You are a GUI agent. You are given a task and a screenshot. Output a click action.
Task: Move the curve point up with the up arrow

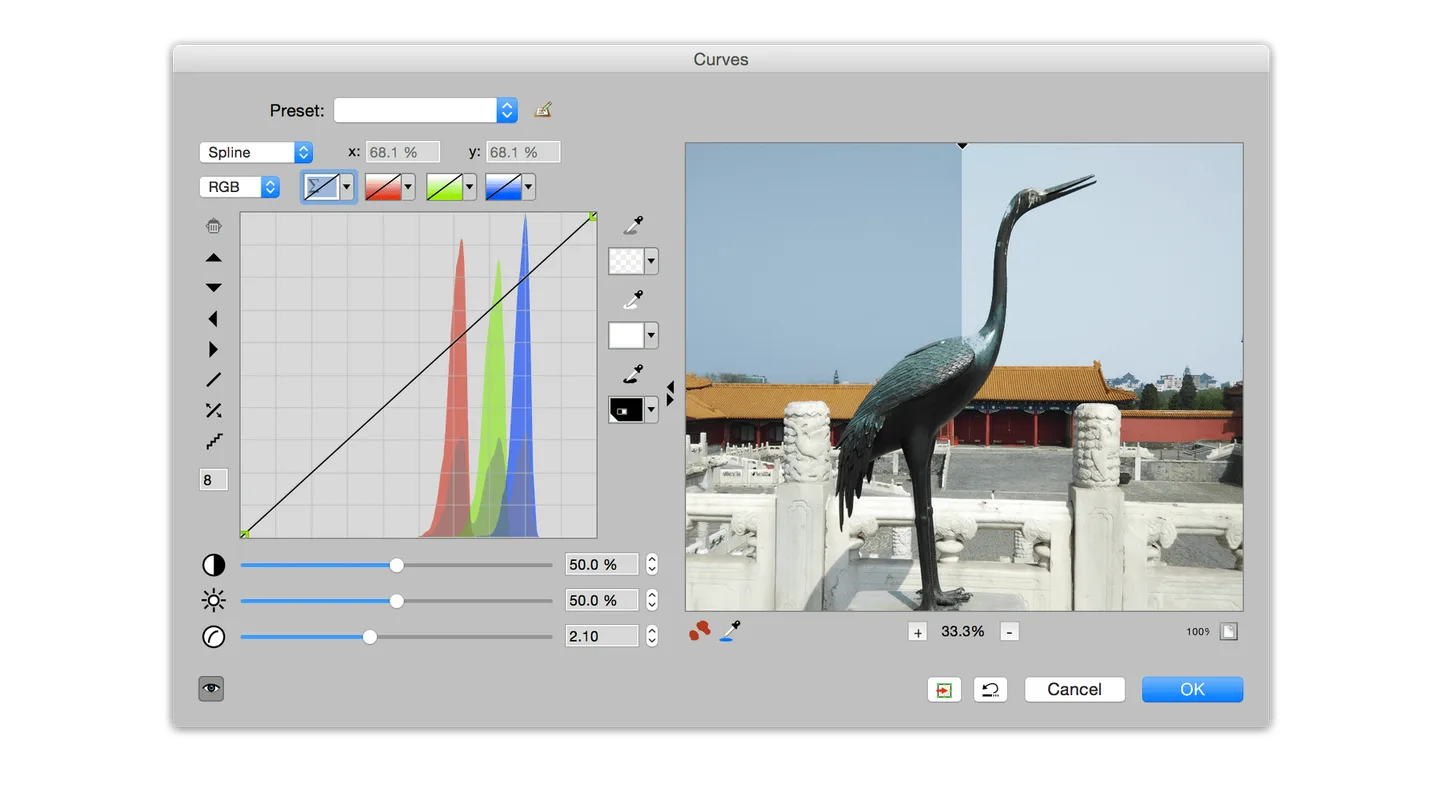[213, 258]
